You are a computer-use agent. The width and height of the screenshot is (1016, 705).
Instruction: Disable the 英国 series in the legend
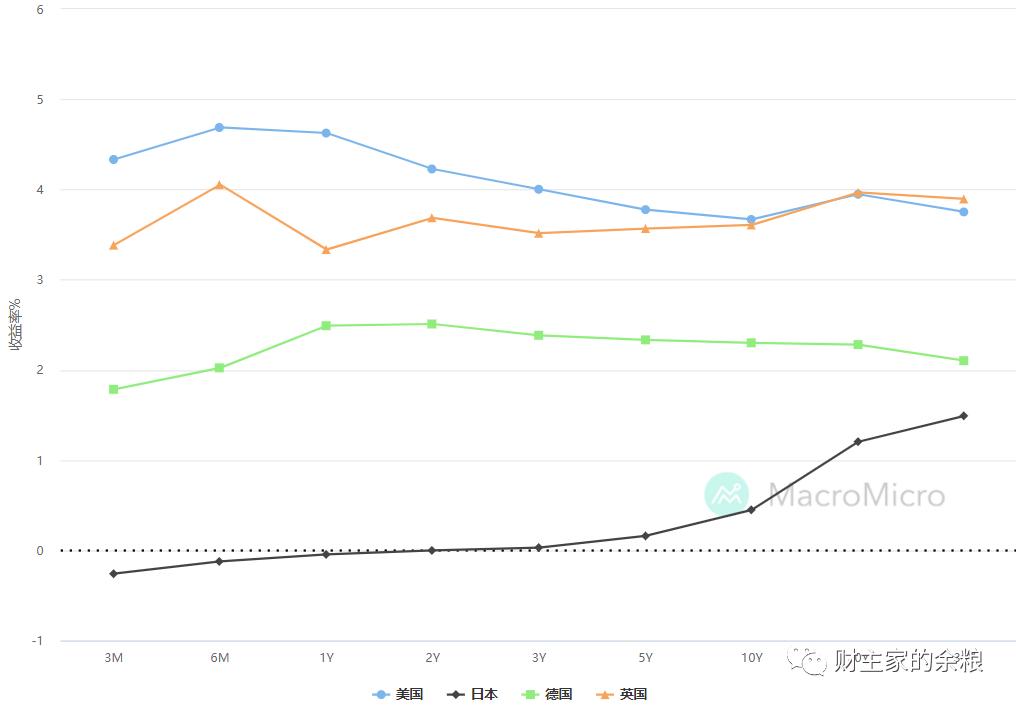click(x=622, y=694)
